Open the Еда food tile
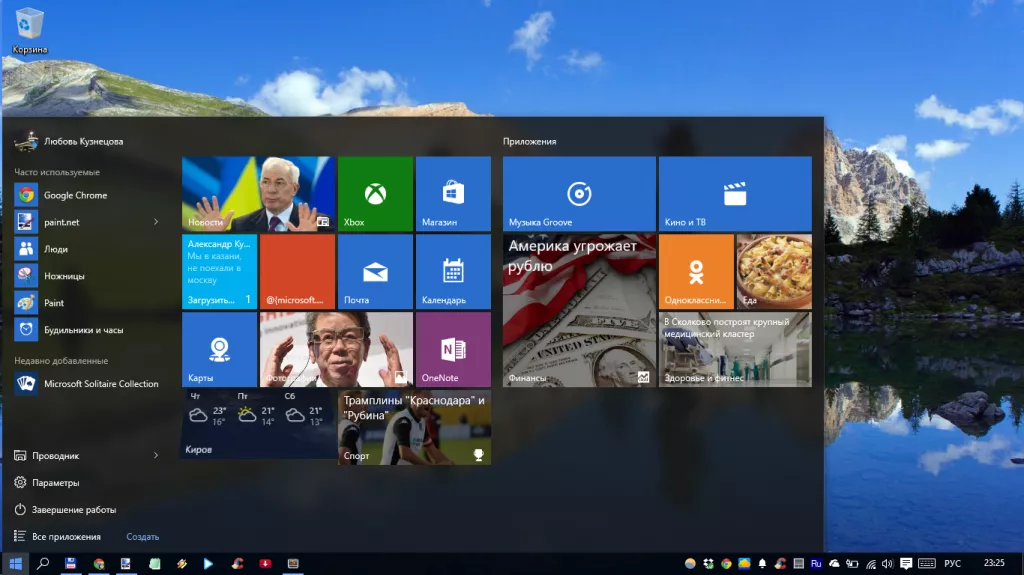 click(775, 271)
